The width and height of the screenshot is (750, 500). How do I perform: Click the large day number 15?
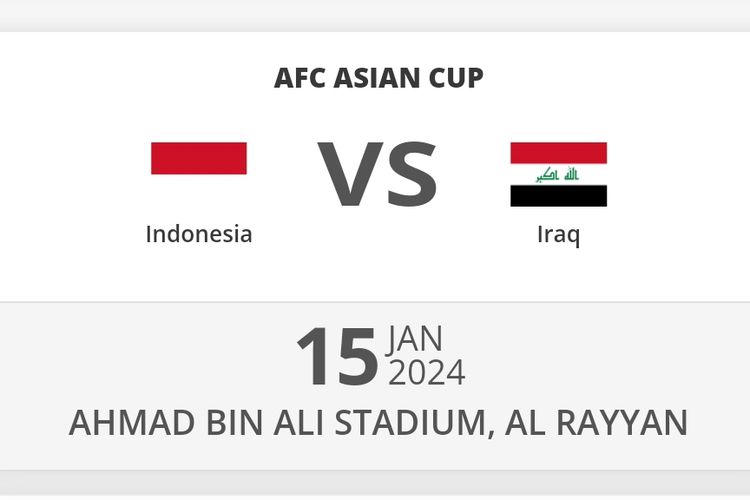coord(337,356)
